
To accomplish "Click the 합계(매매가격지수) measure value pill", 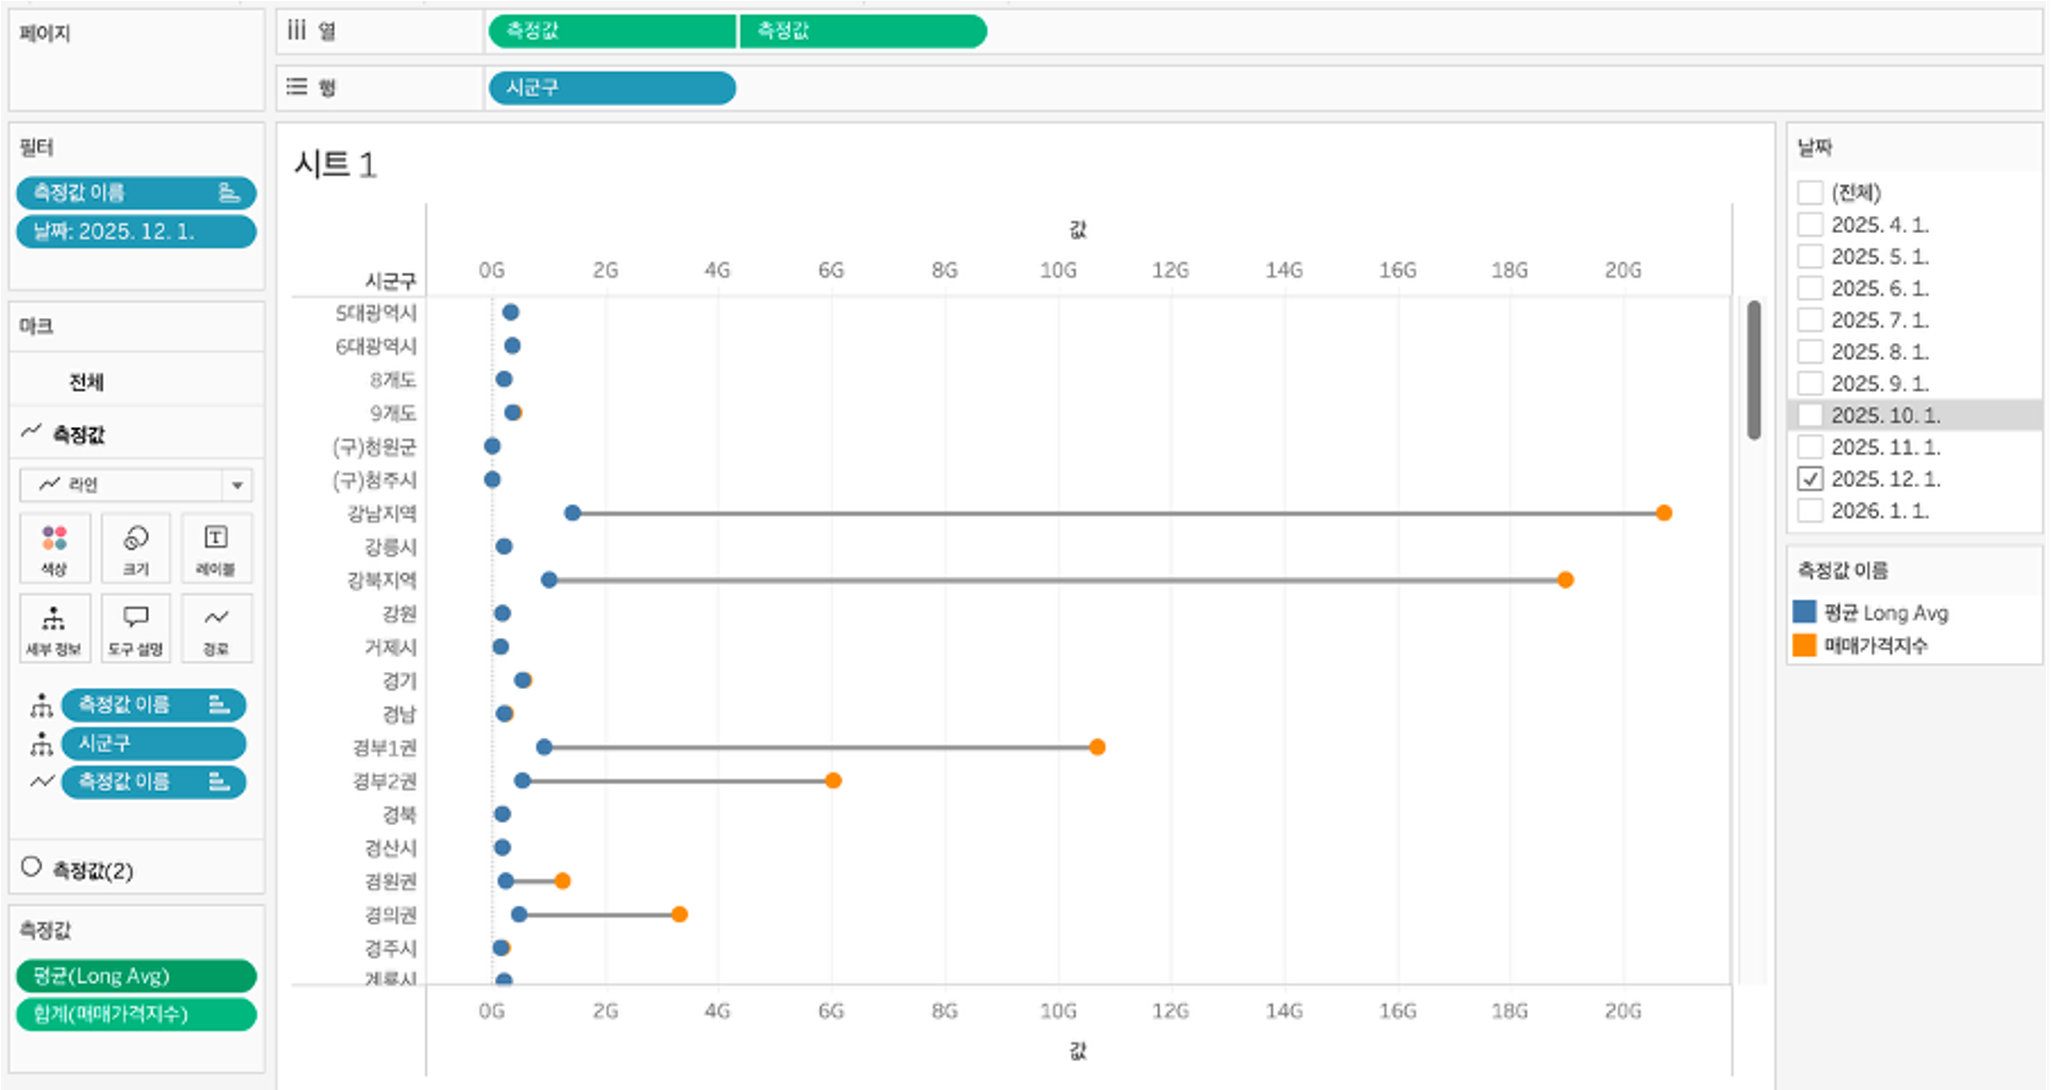I will click(x=136, y=1014).
